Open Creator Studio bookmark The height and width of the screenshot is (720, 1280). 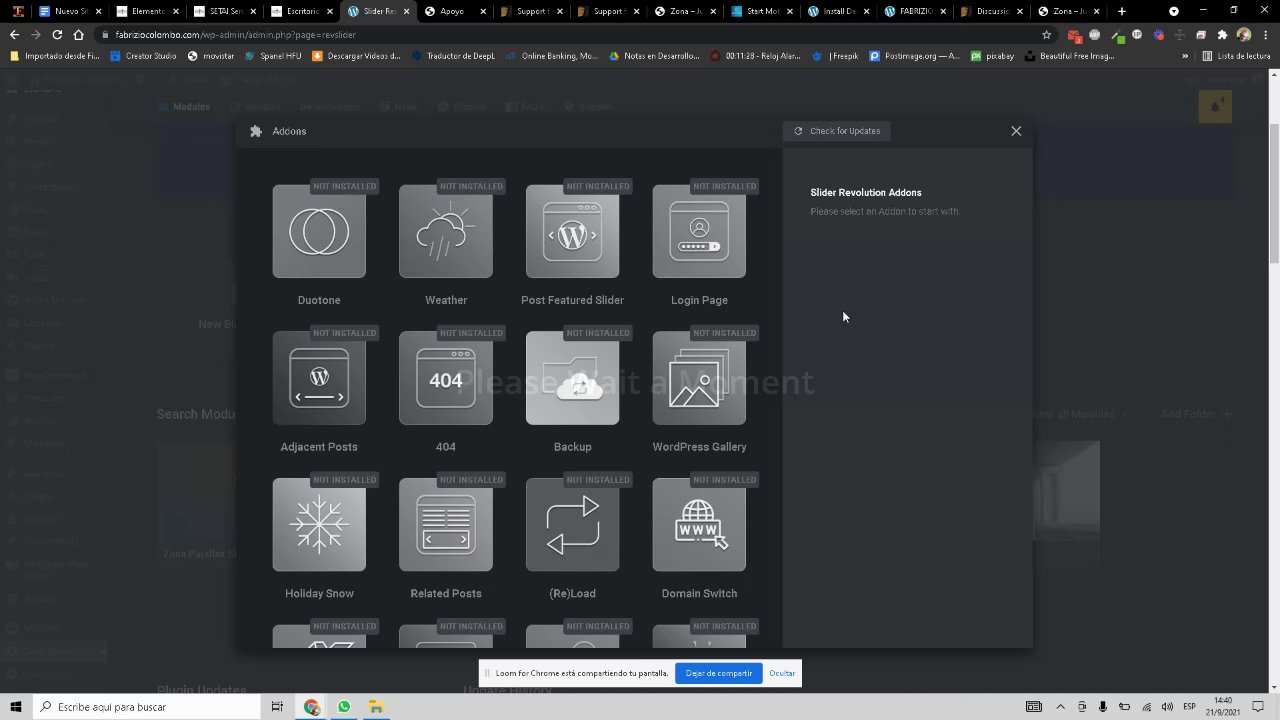coord(144,56)
